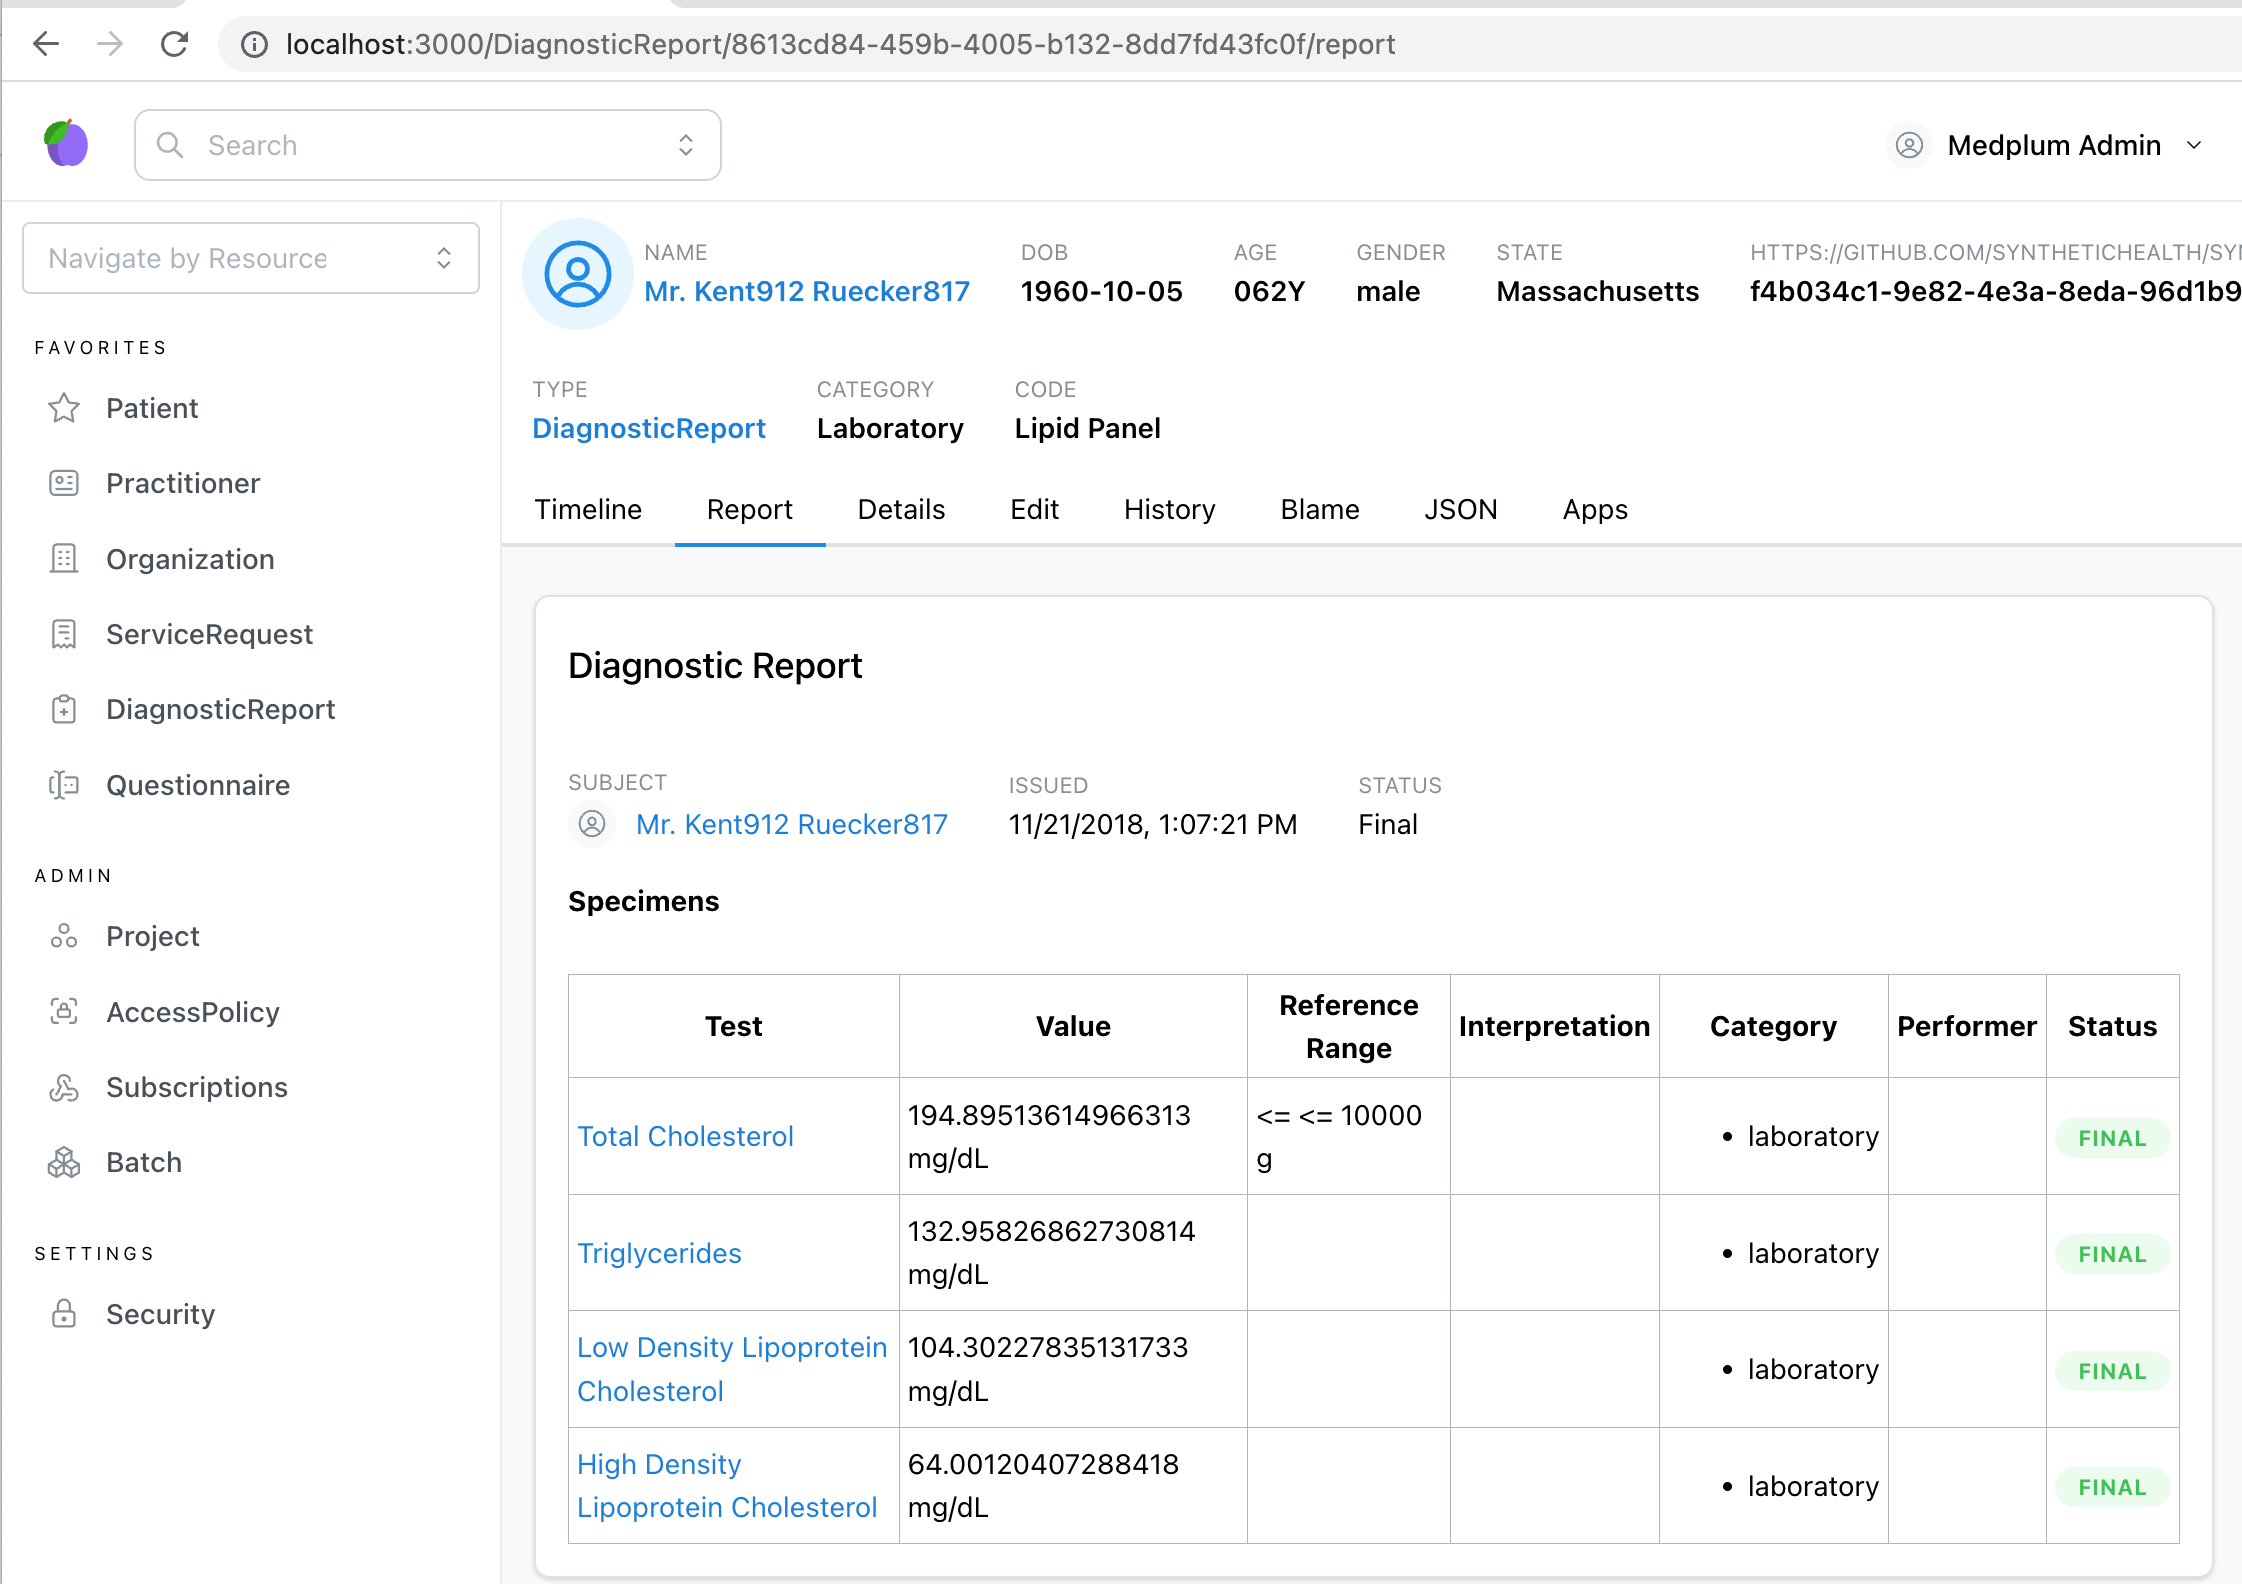
Task: Click the Medplum plum logo
Action: [66, 144]
